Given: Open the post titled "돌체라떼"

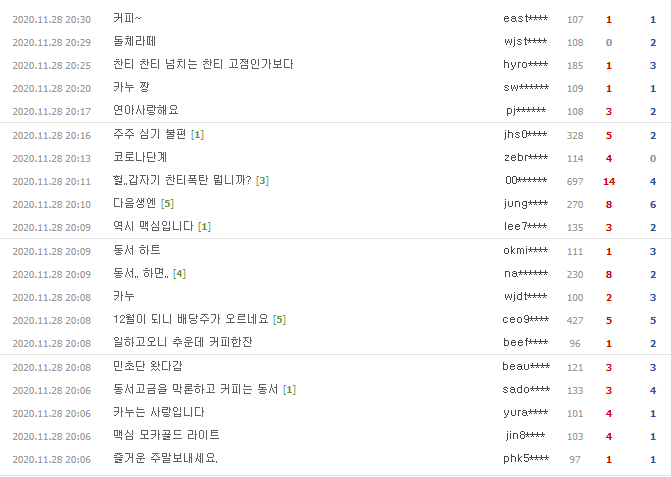Looking at the screenshot, I should (138, 42).
